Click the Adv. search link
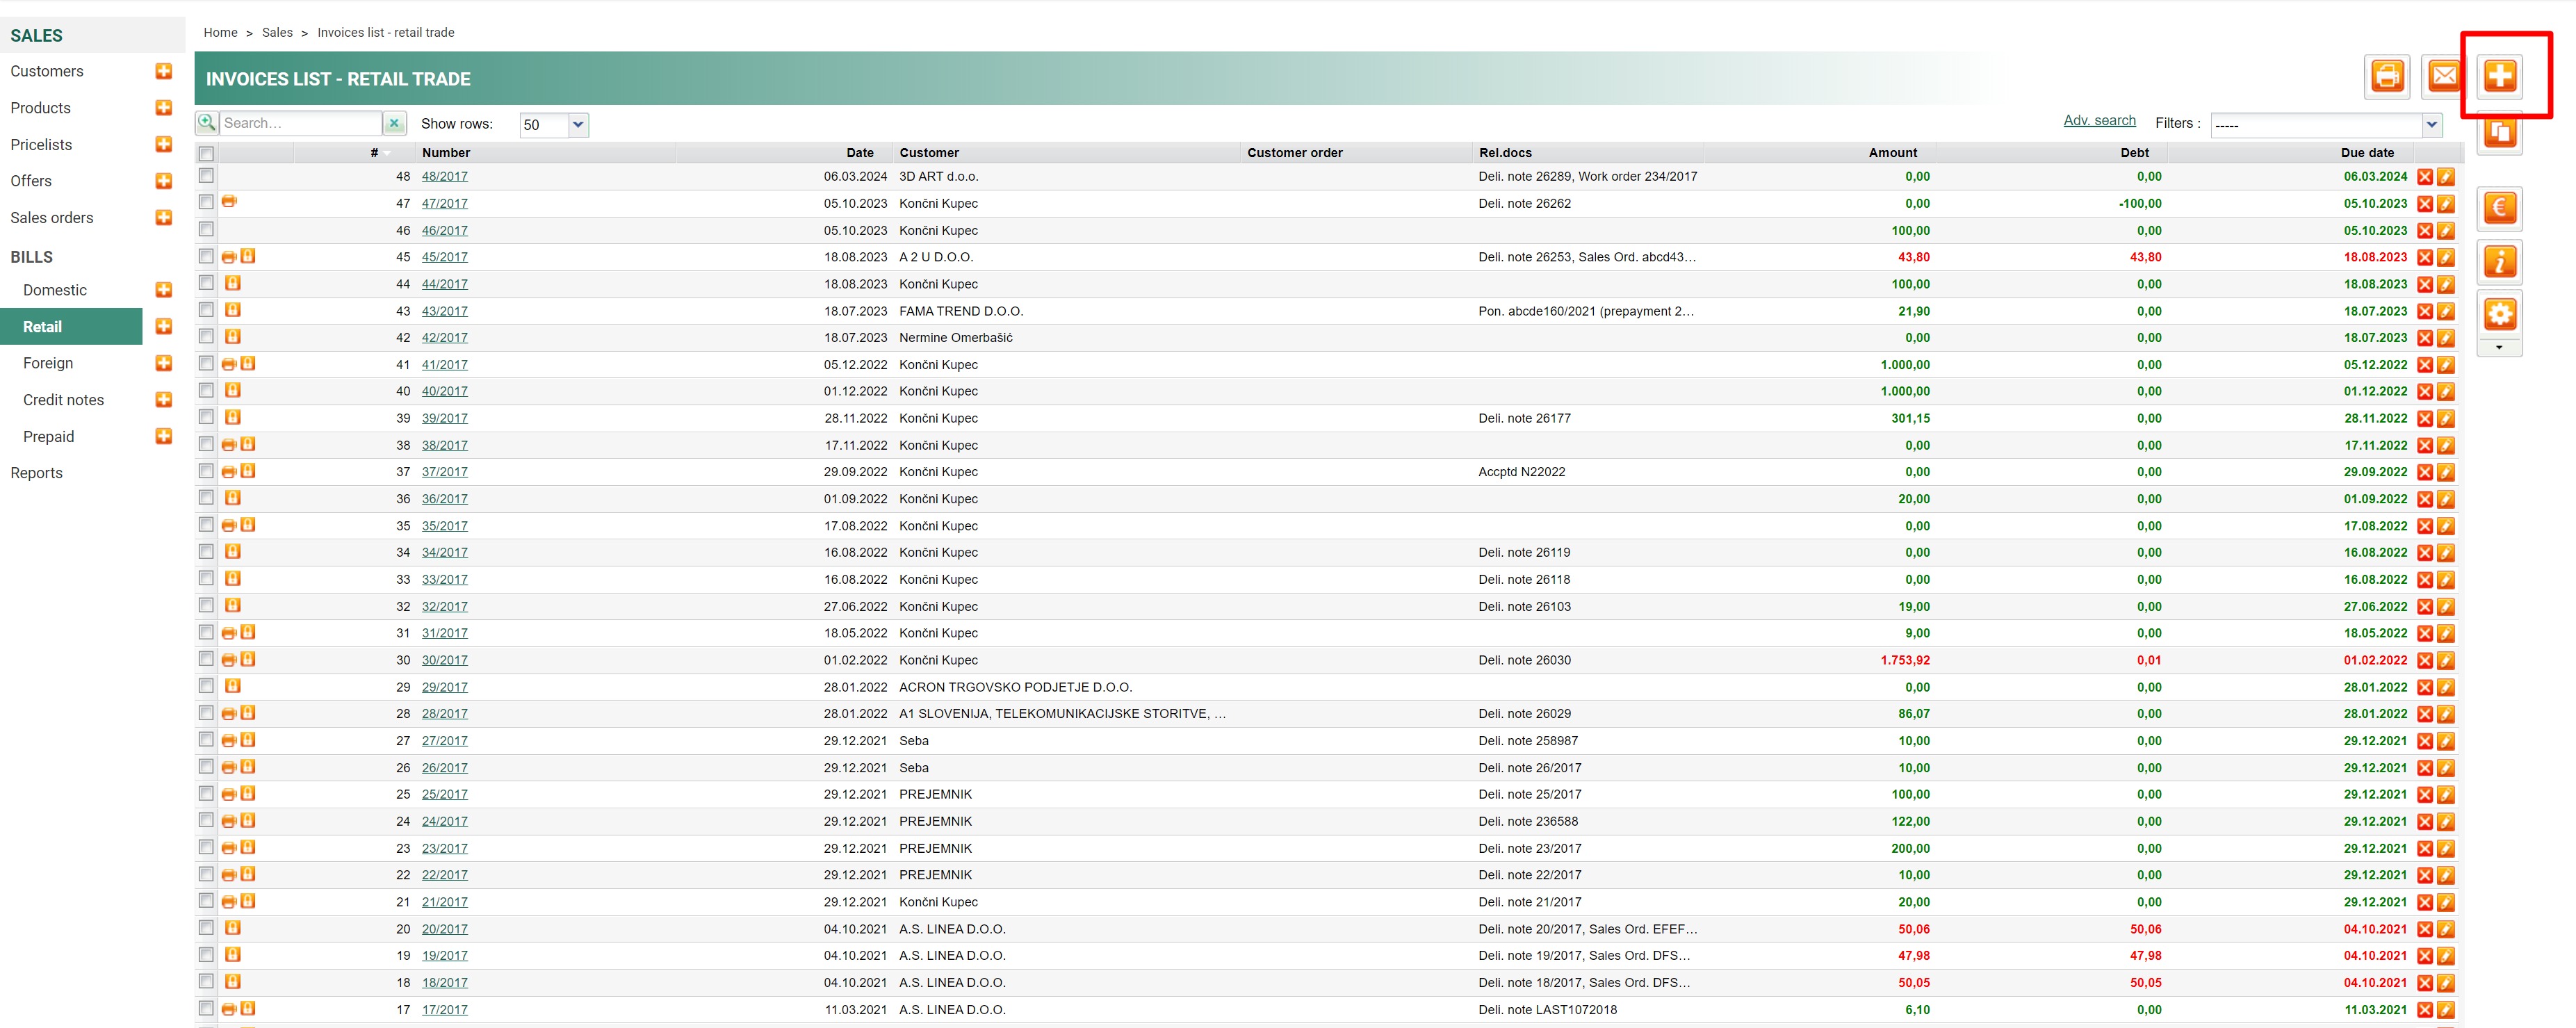2576x1028 pixels. (2099, 121)
